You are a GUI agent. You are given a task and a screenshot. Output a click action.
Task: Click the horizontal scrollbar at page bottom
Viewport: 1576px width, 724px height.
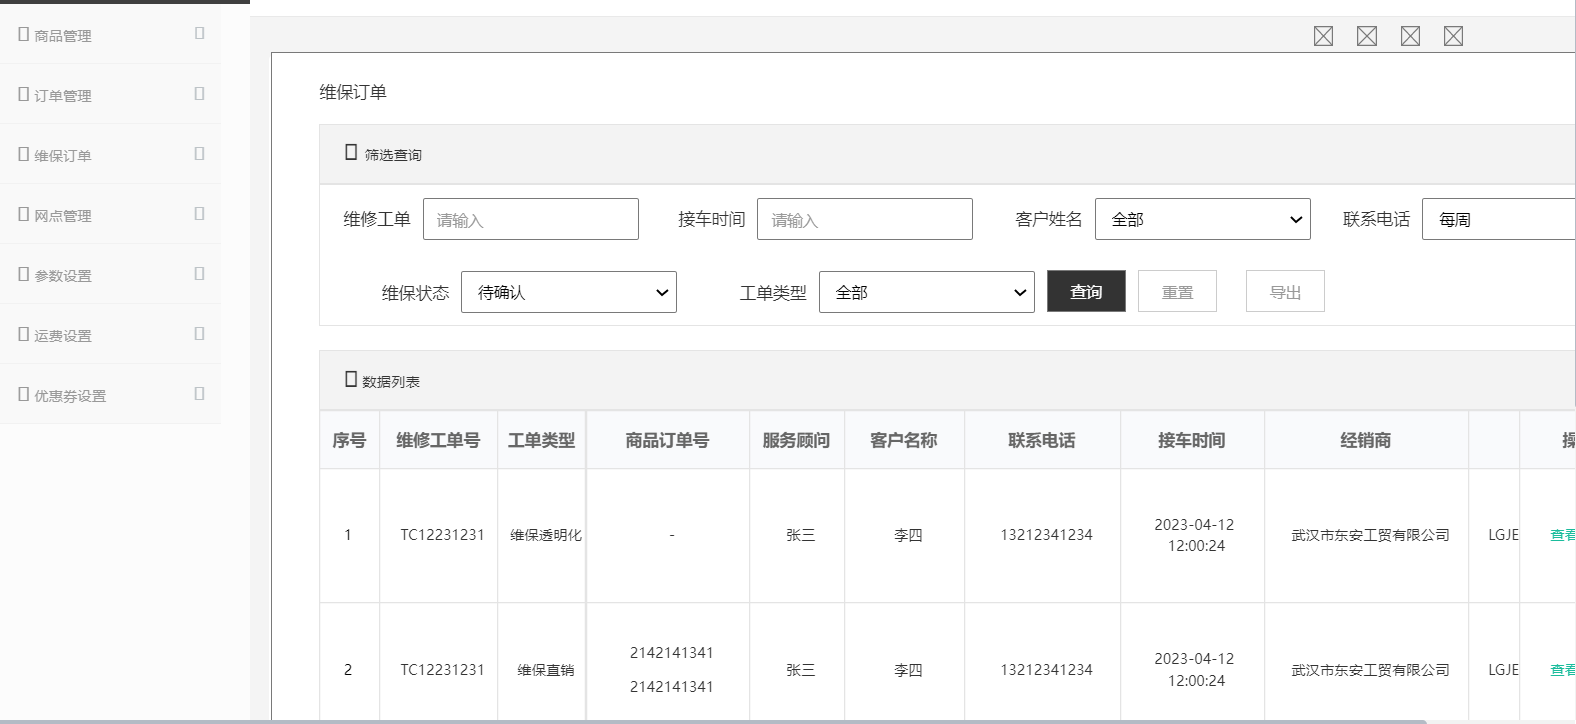[x=713, y=721]
